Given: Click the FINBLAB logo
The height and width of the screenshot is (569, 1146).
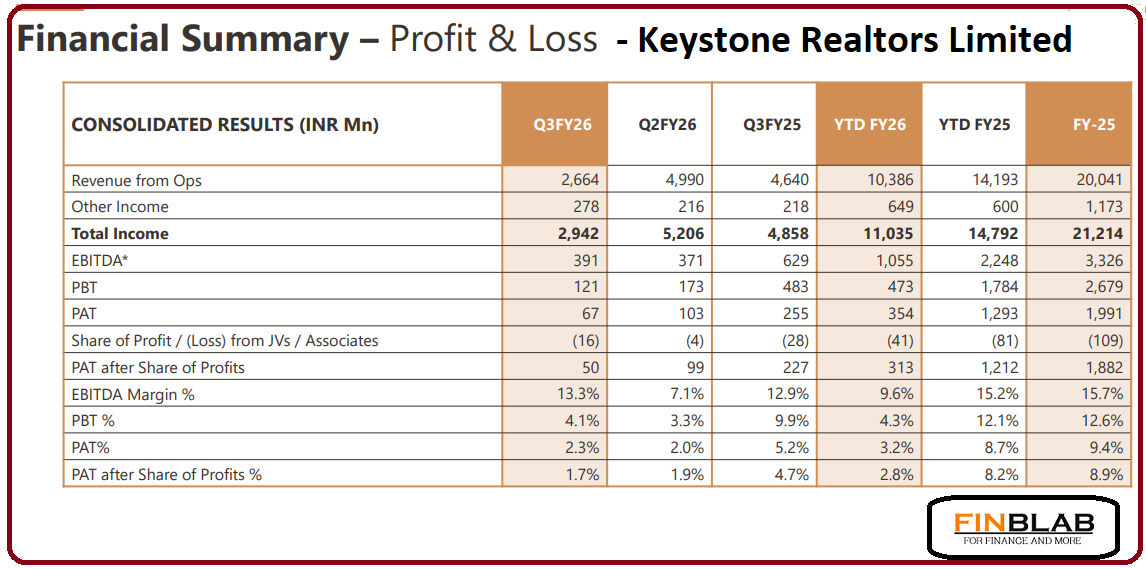Looking at the screenshot, I should 1023,527.
